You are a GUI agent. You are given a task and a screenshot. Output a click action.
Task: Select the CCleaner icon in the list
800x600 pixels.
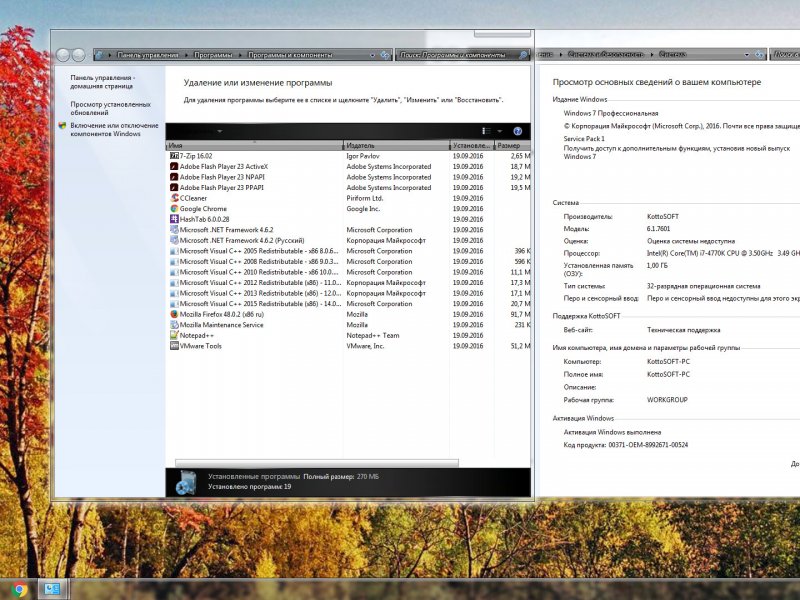pyautogui.click(x=174, y=198)
